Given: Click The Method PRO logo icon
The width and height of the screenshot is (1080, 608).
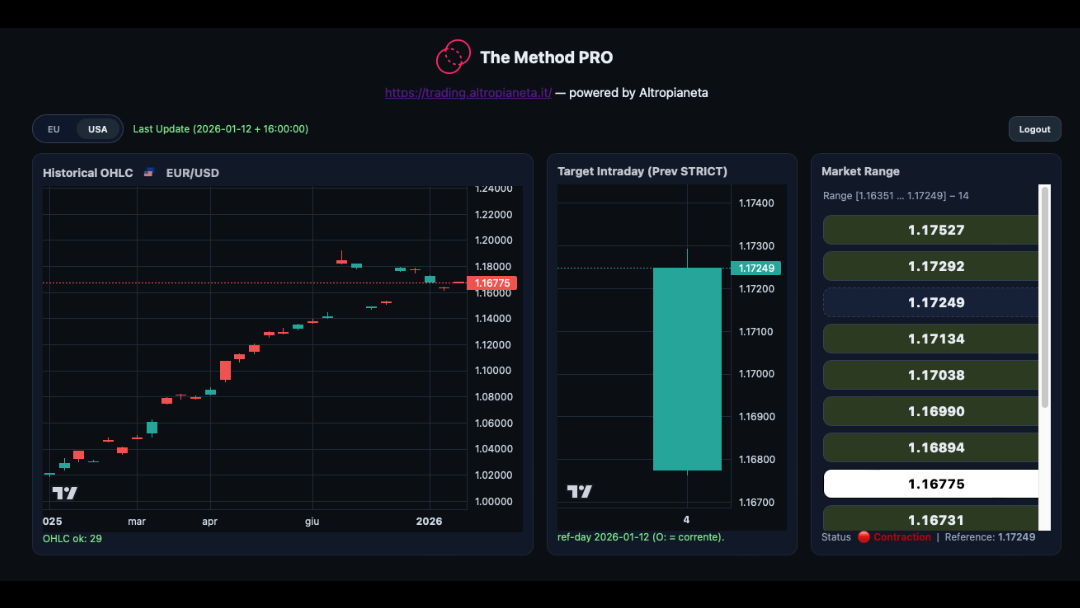Looking at the screenshot, I should [x=453, y=57].
